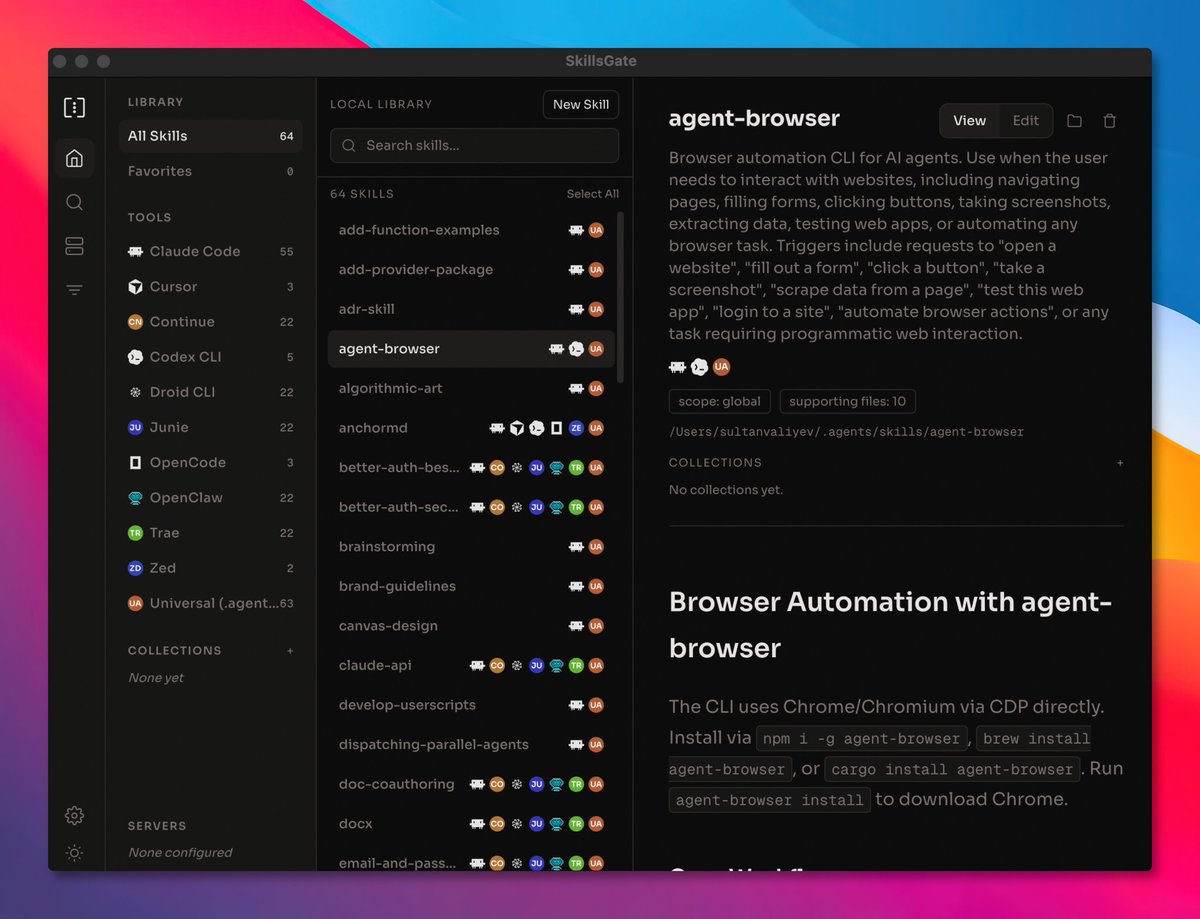Select adr-skill in list
The image size is (1200, 919).
tap(471, 309)
